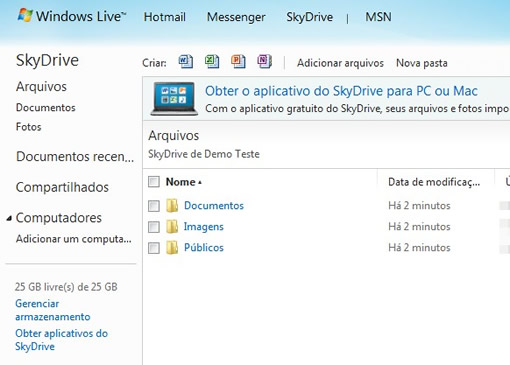Click the Imagens folder icon
The width and height of the screenshot is (510, 365).
click(x=172, y=227)
